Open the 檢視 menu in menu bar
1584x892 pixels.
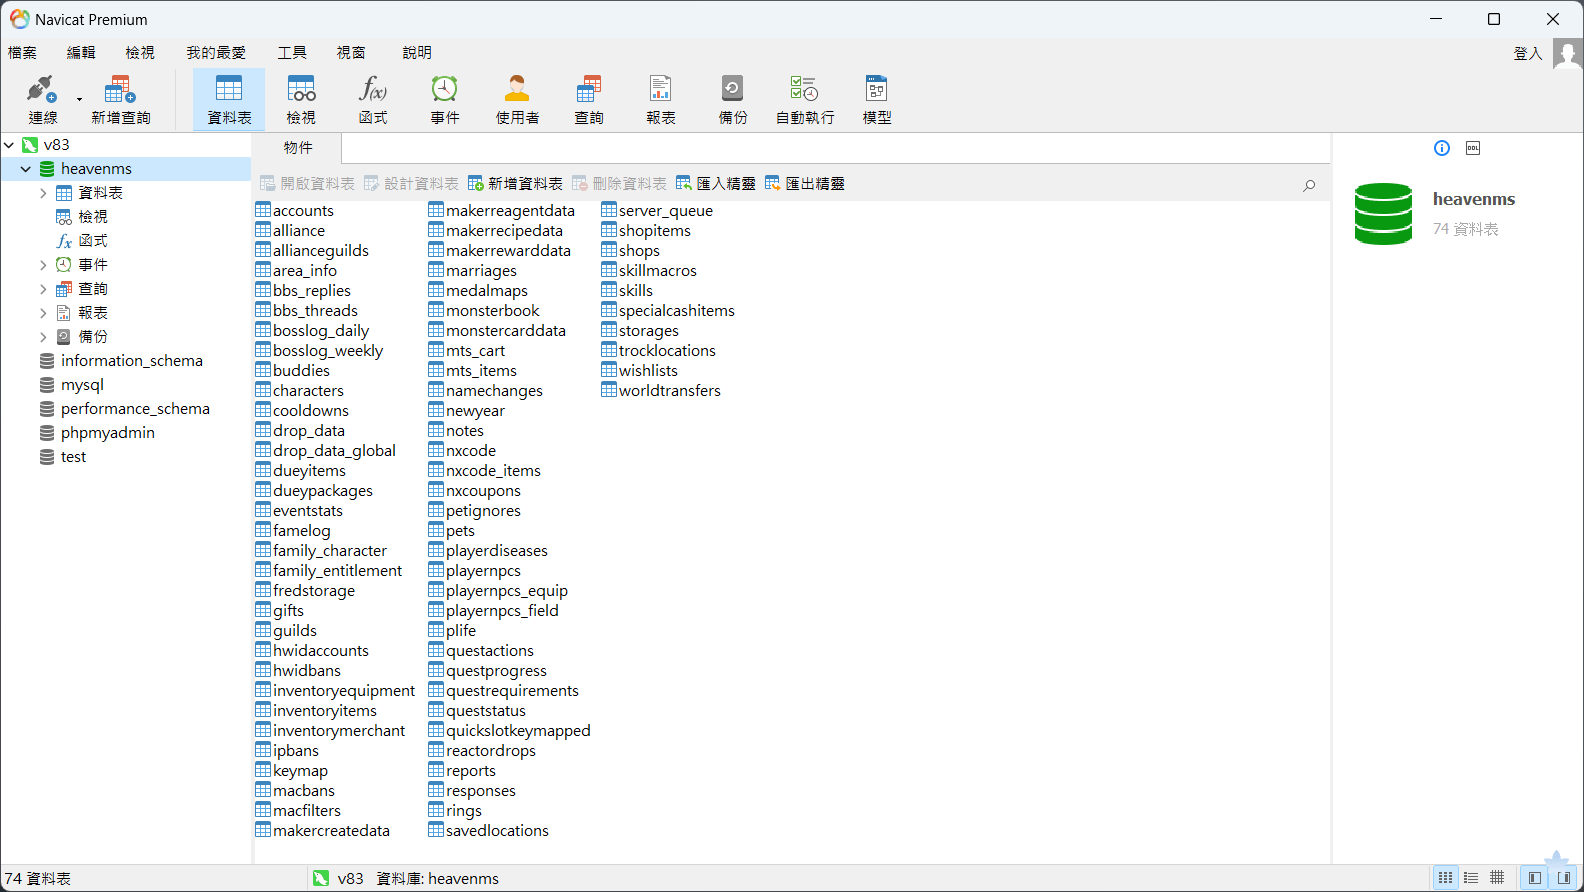tap(140, 53)
